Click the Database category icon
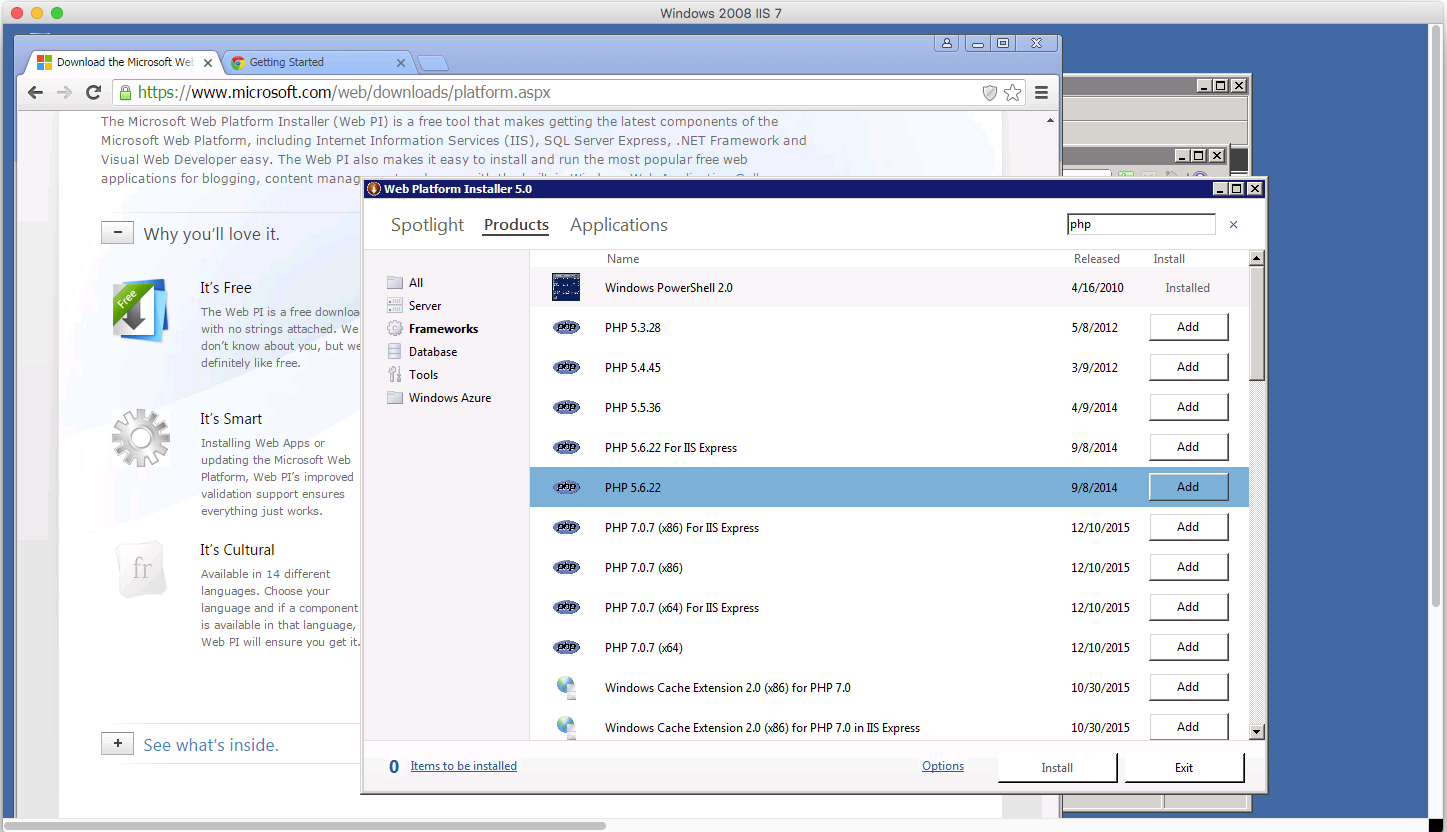The height and width of the screenshot is (832, 1447). (x=395, y=352)
